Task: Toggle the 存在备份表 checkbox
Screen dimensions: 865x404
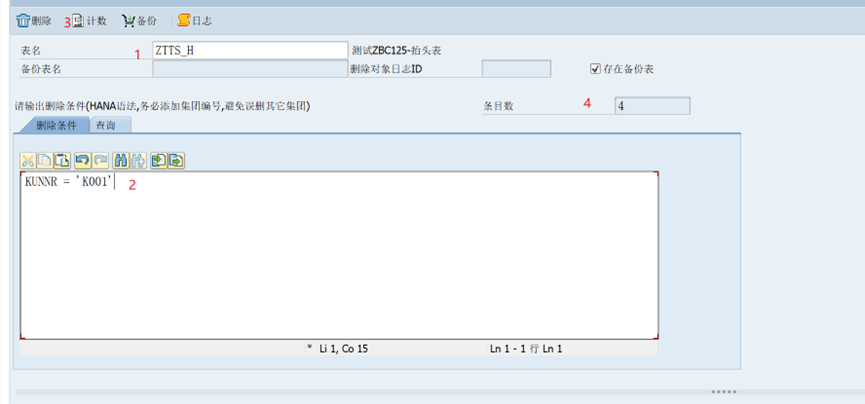Action: [x=595, y=69]
